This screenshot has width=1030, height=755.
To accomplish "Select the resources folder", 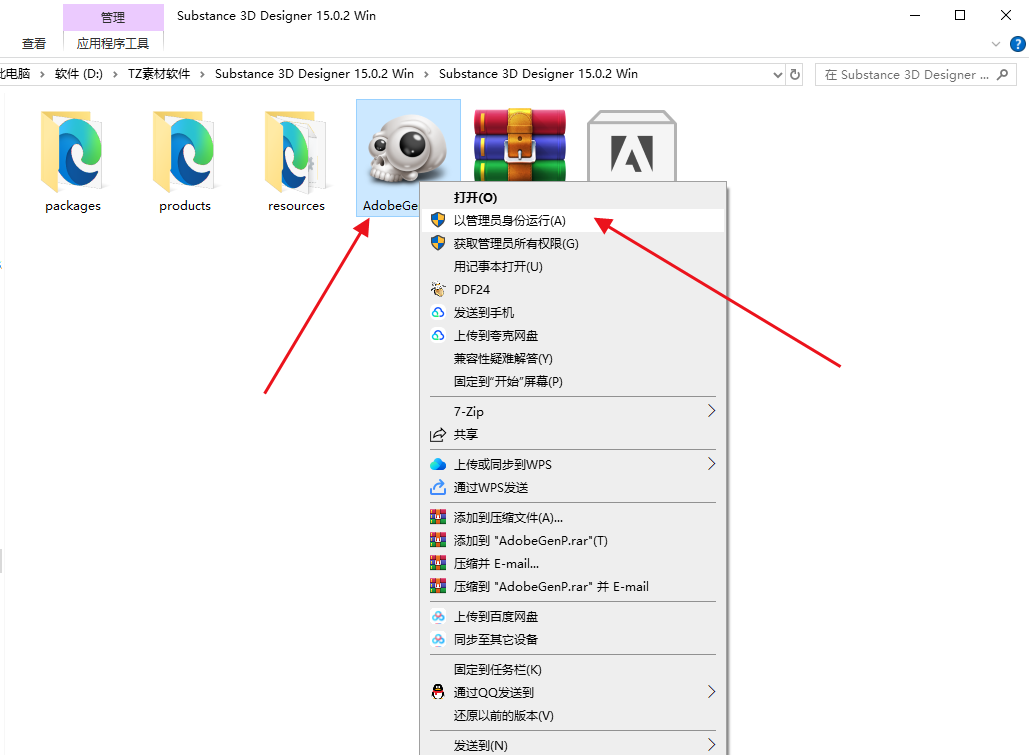I will click(296, 162).
